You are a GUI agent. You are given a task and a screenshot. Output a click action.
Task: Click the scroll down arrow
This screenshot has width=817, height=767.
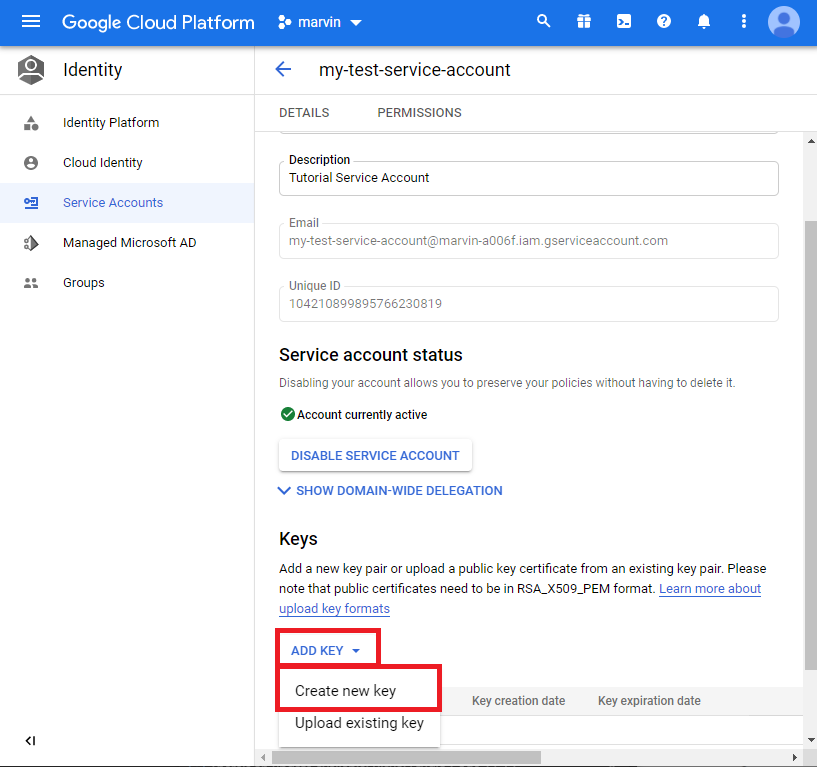[811, 739]
